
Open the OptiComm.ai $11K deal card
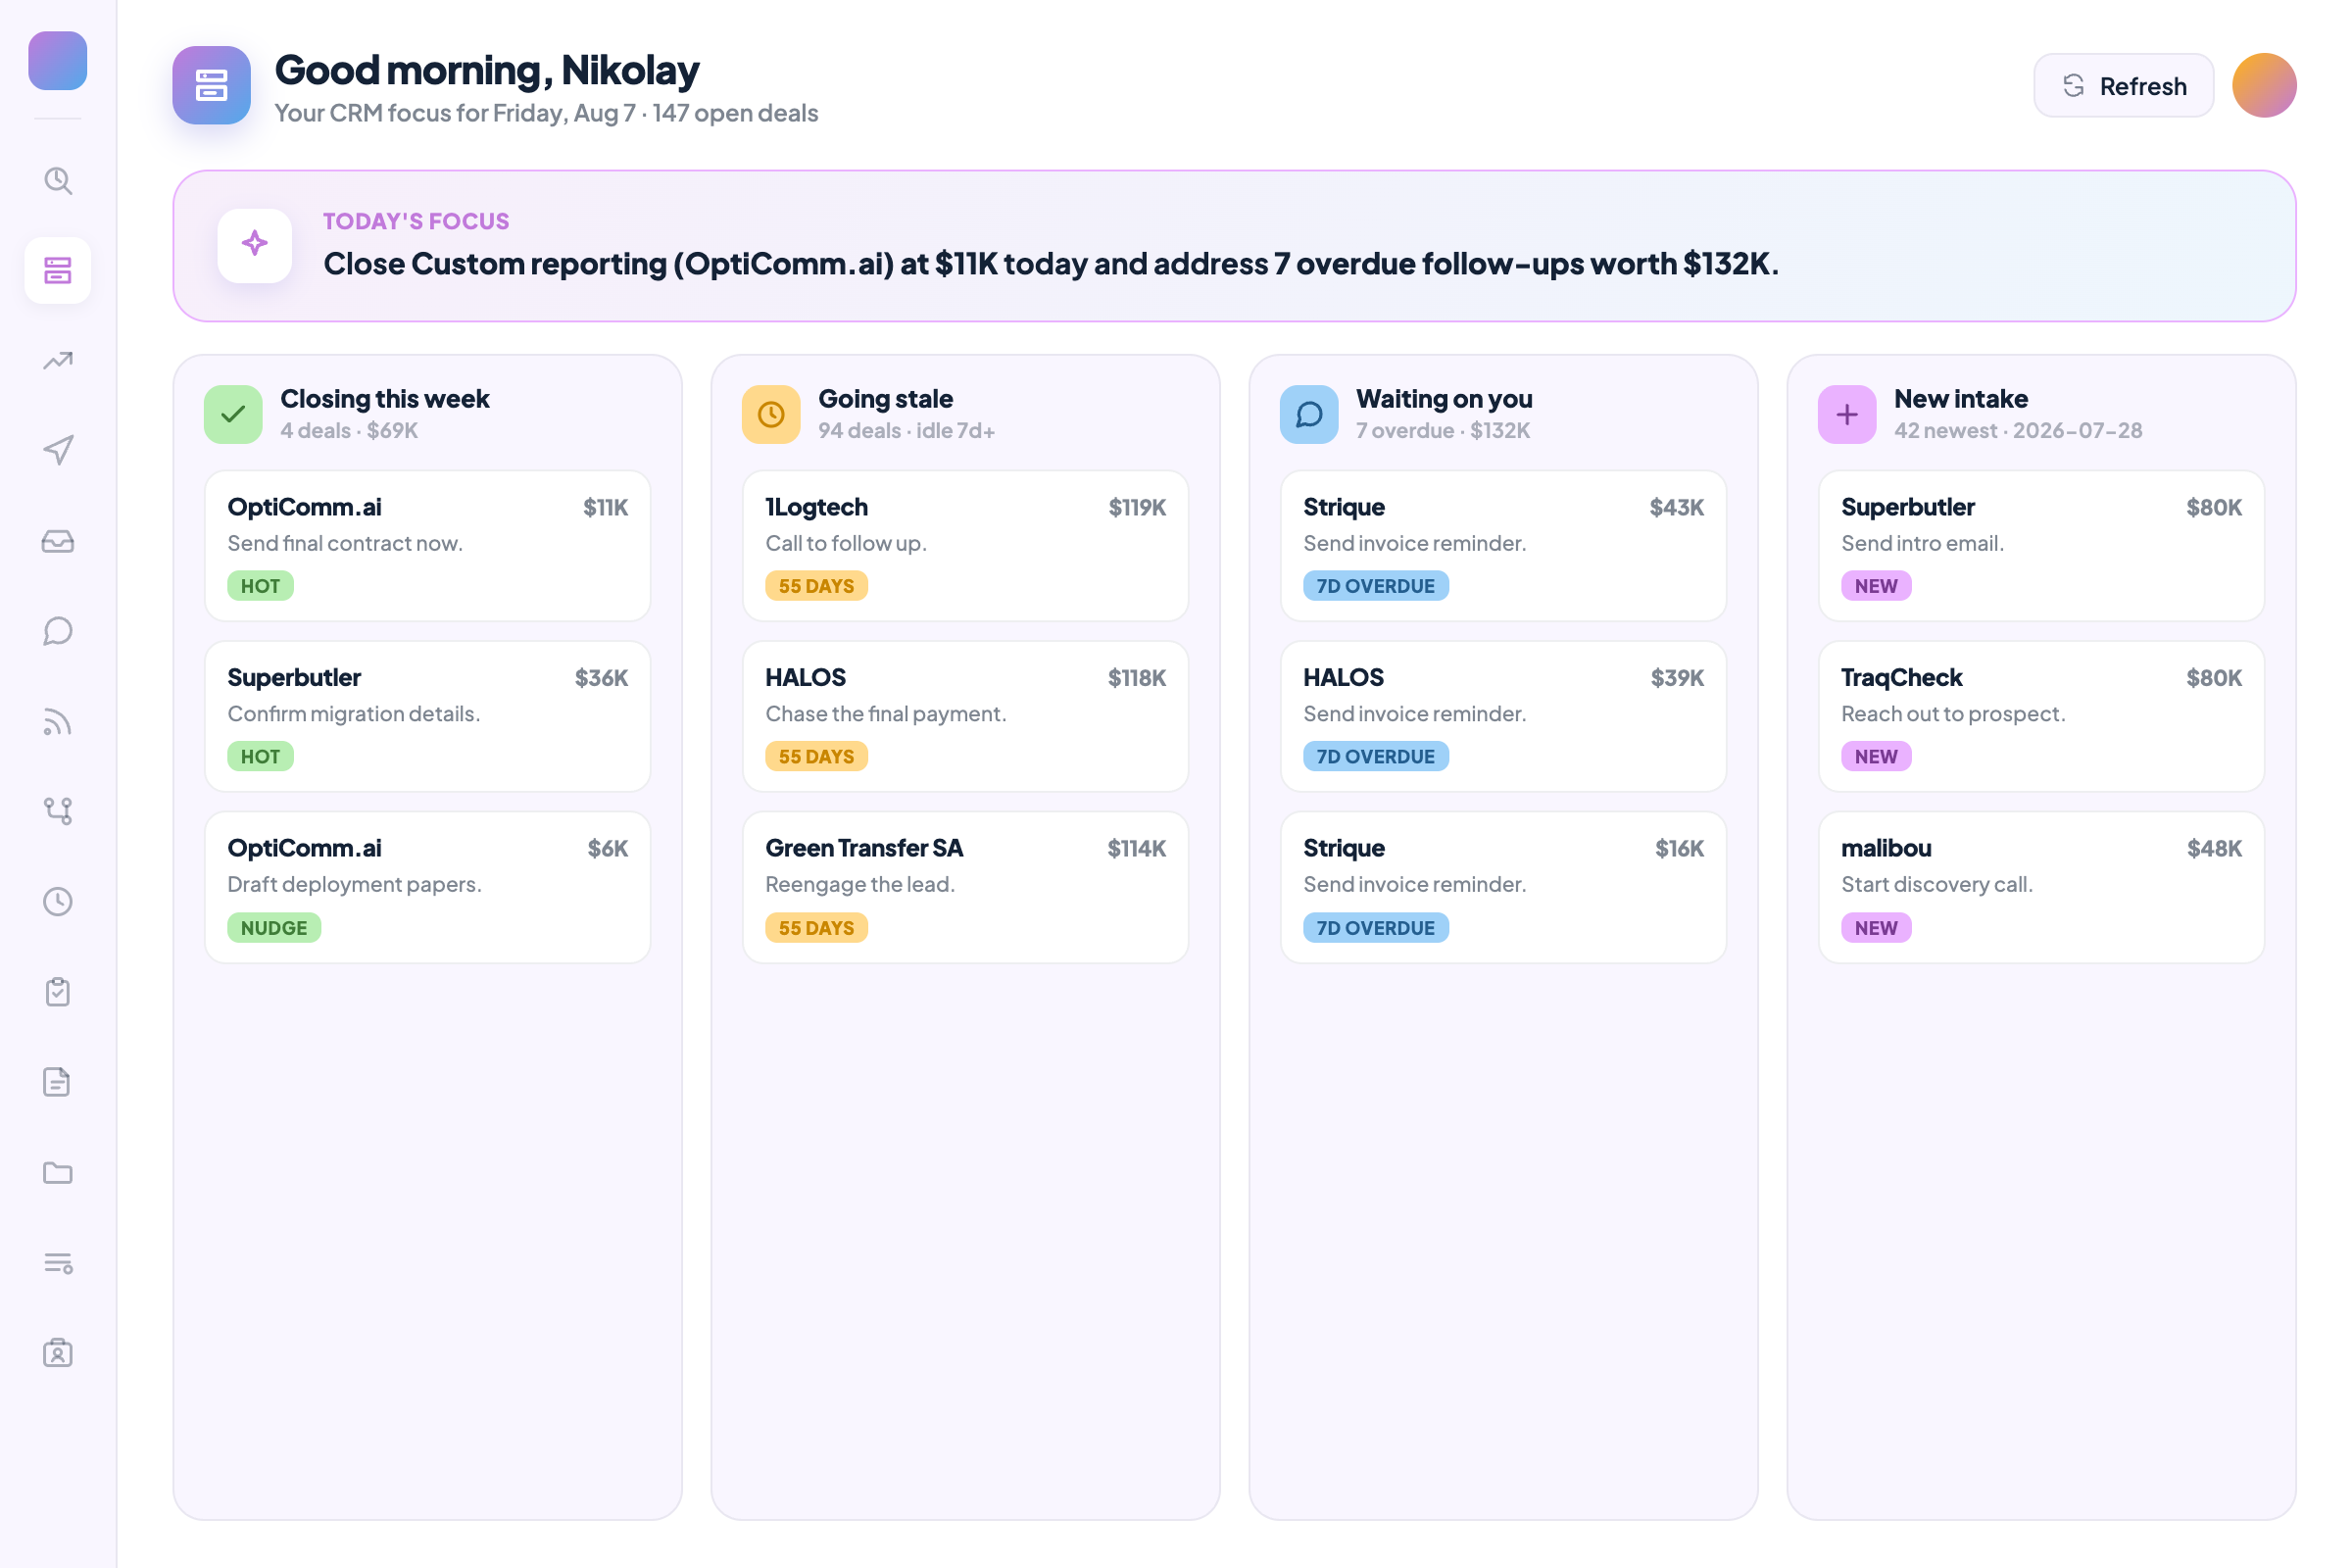428,546
